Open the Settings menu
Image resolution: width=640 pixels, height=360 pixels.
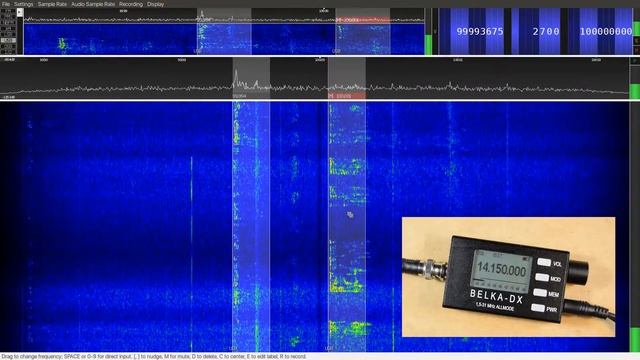tap(24, 4)
